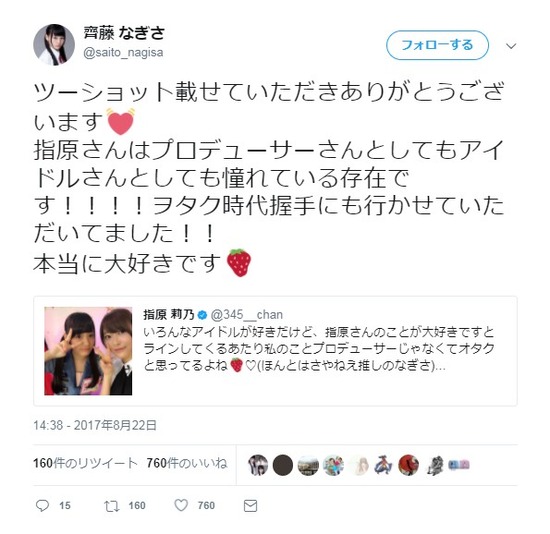This screenshot has height=534, width=550.
Task: Open the timestamp 14:38 - 2017年8月22日
Action: [95, 425]
